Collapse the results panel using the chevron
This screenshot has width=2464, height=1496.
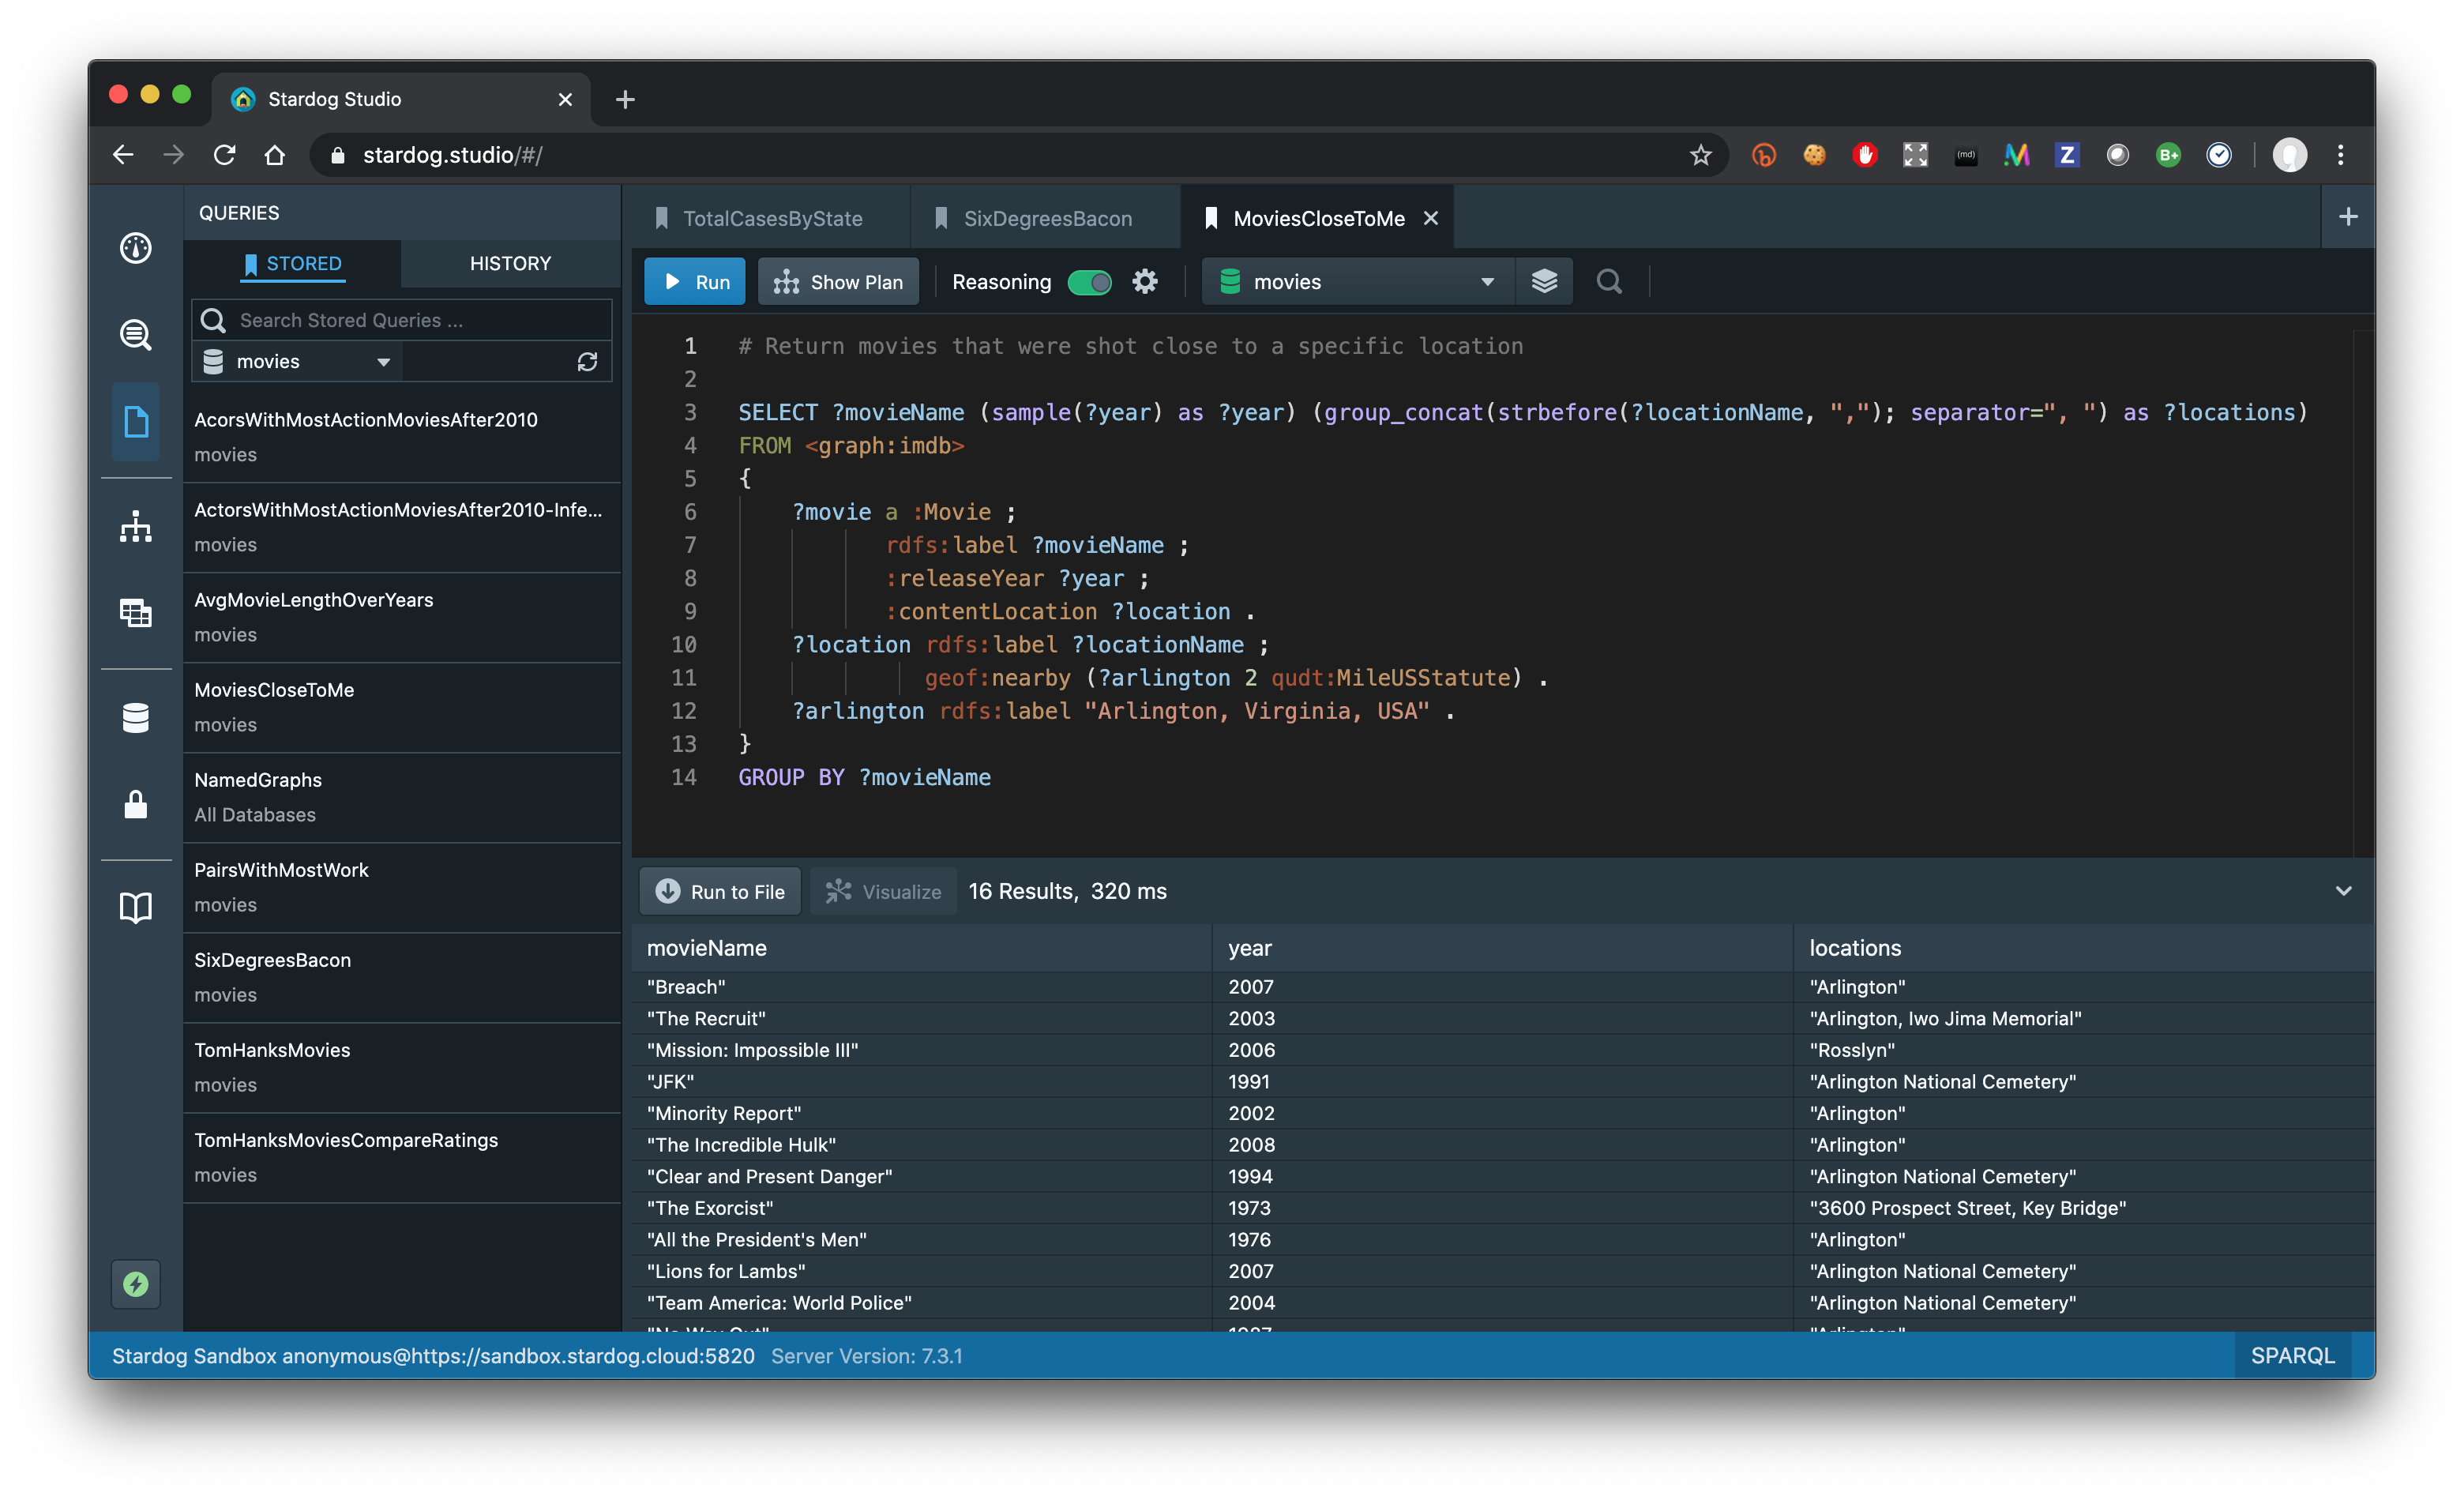click(x=2344, y=890)
